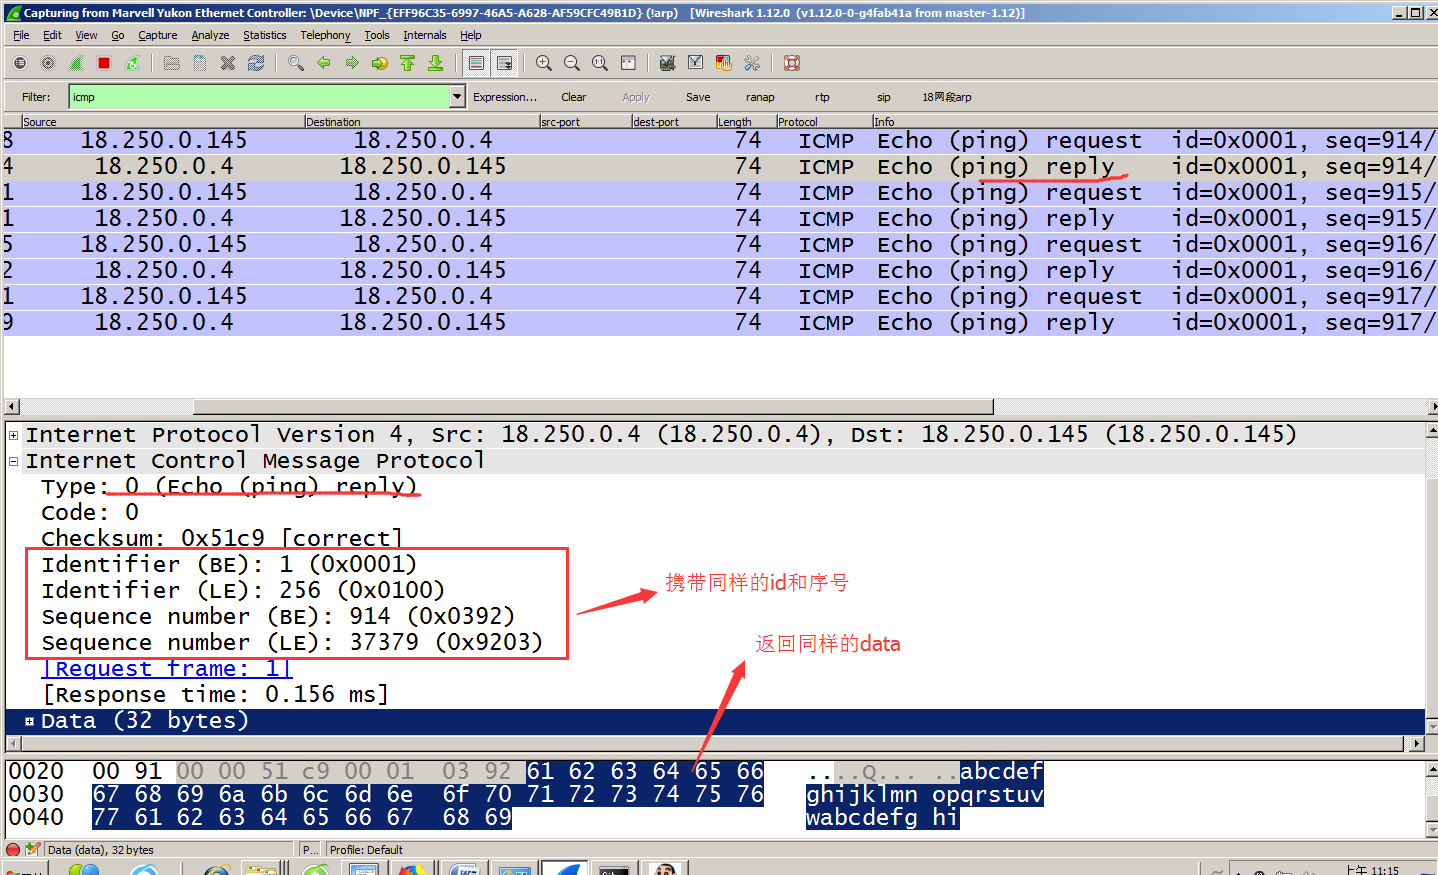Open the Capture menu
This screenshot has width=1438, height=875.
[157, 35]
